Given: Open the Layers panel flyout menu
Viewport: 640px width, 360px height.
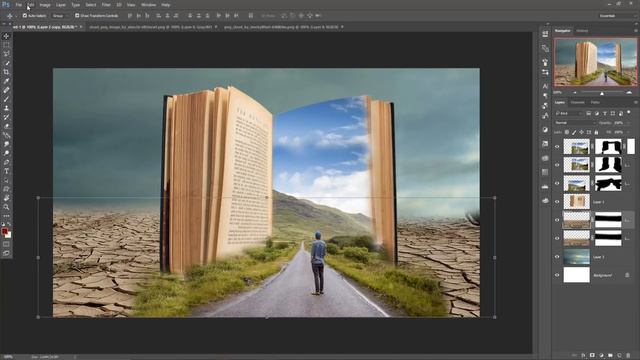Looking at the screenshot, I should (635, 102).
